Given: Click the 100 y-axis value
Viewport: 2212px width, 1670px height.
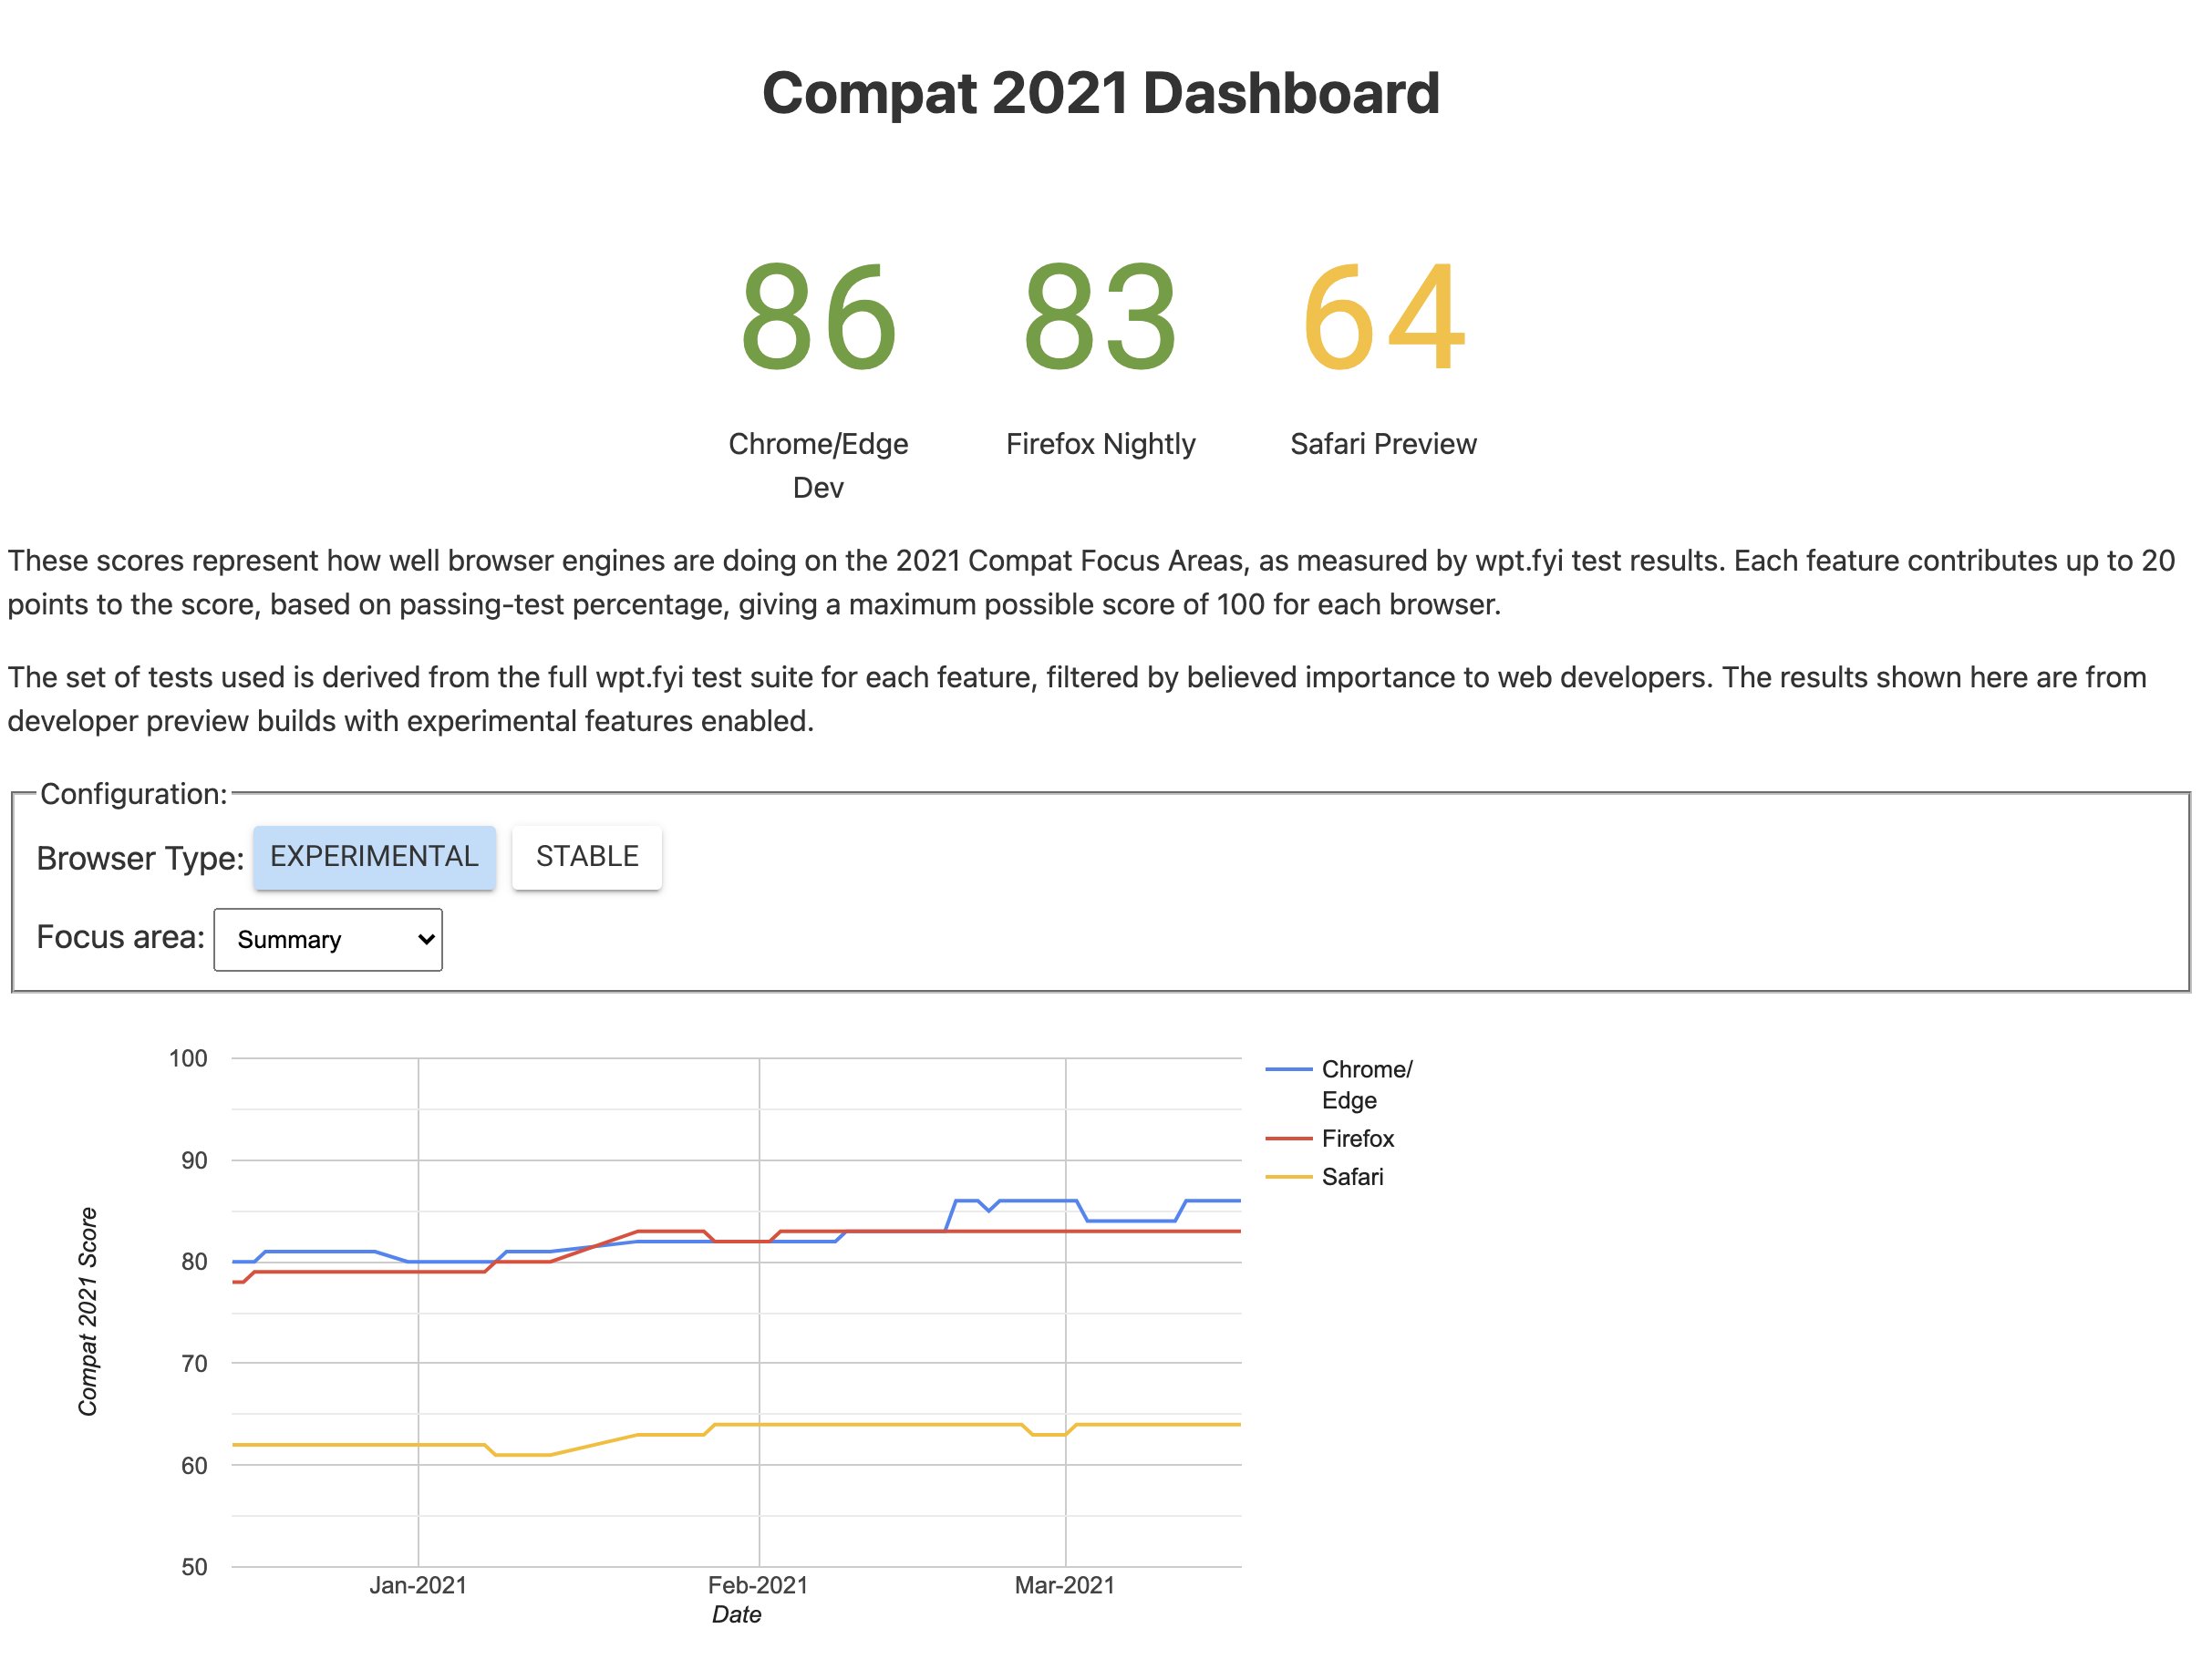Looking at the screenshot, I should 188,1058.
